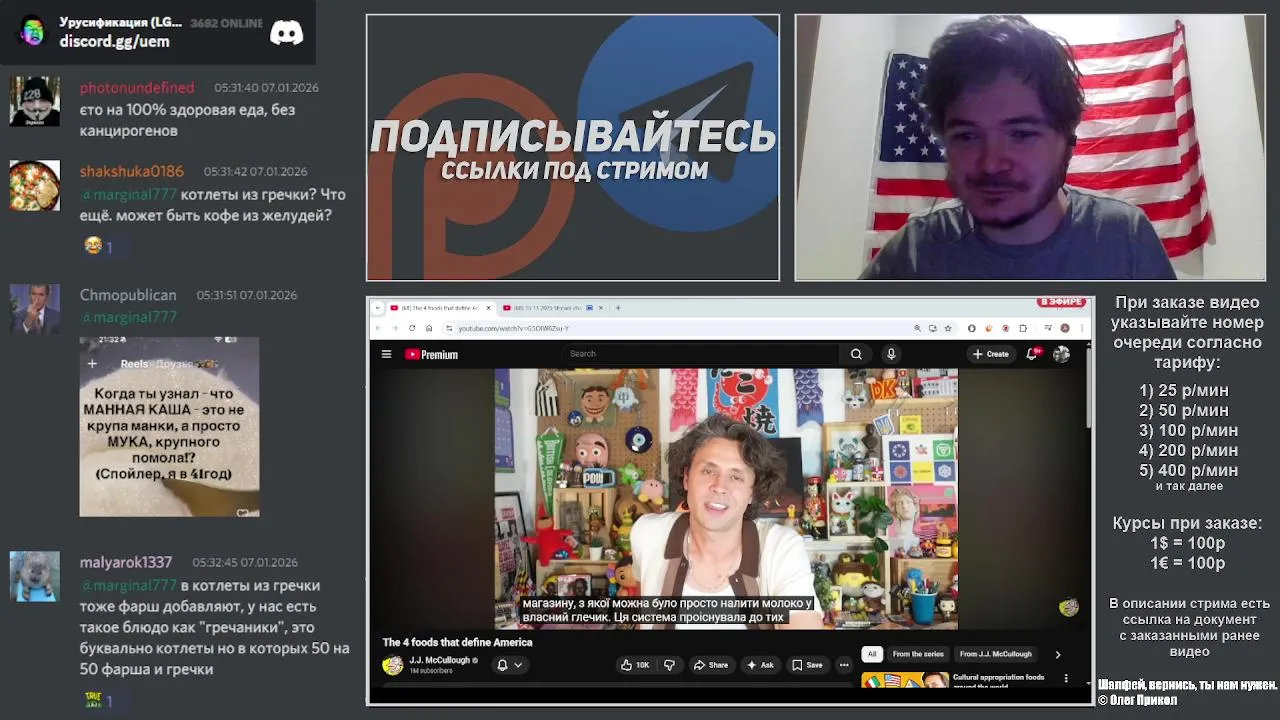Open the YouTube account avatar menu

[x=1061, y=354]
